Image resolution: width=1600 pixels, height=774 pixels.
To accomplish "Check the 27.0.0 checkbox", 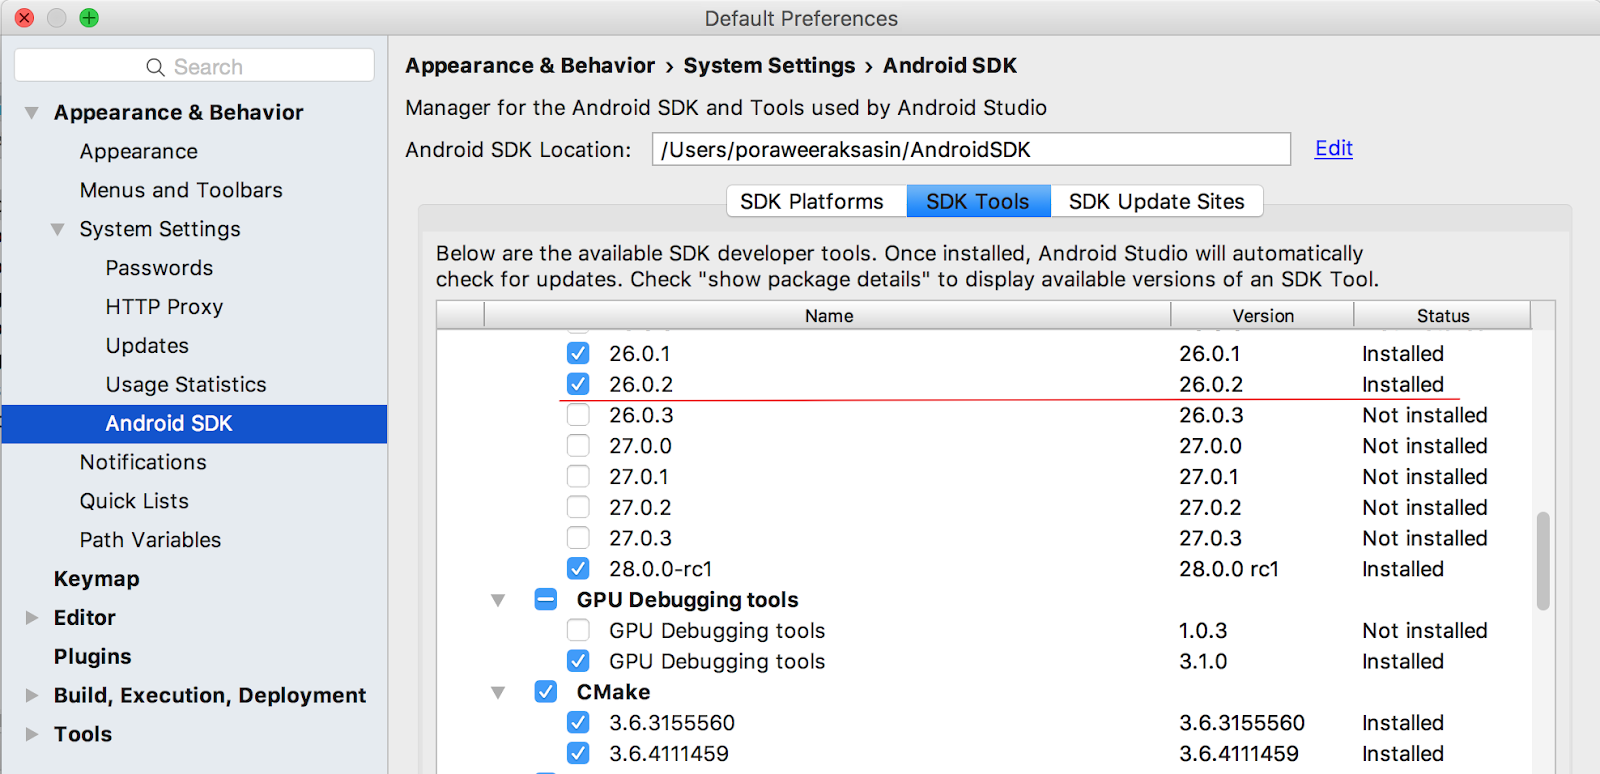I will (578, 446).
